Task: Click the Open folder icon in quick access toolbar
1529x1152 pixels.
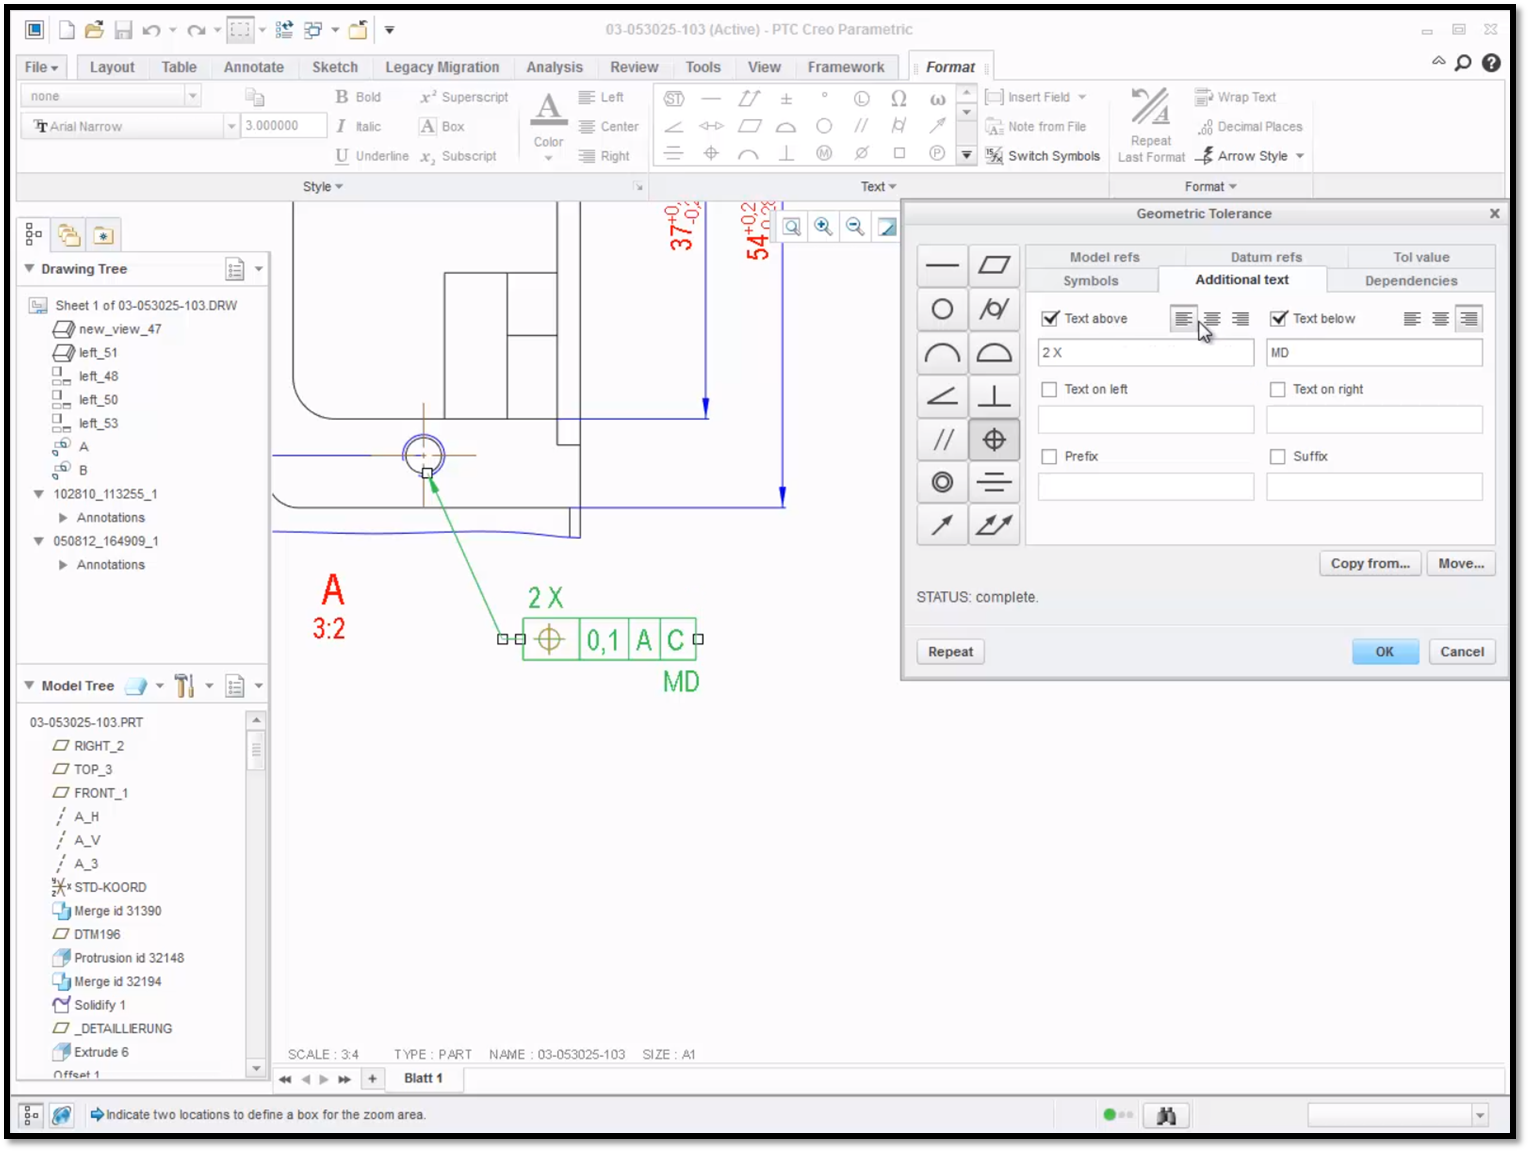Action: pos(94,30)
